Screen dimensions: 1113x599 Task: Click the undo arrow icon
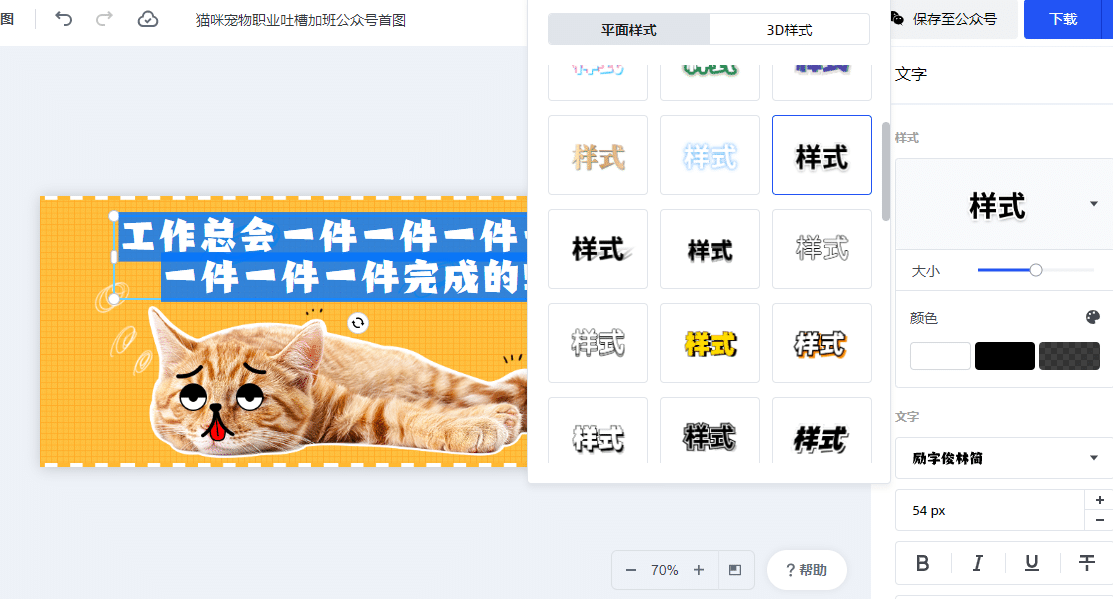[63, 19]
